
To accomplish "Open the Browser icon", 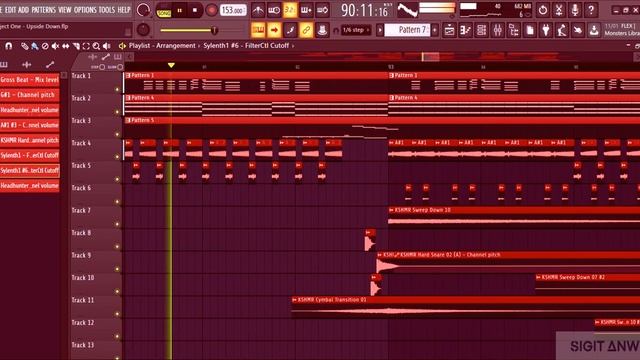I will pos(514,30).
